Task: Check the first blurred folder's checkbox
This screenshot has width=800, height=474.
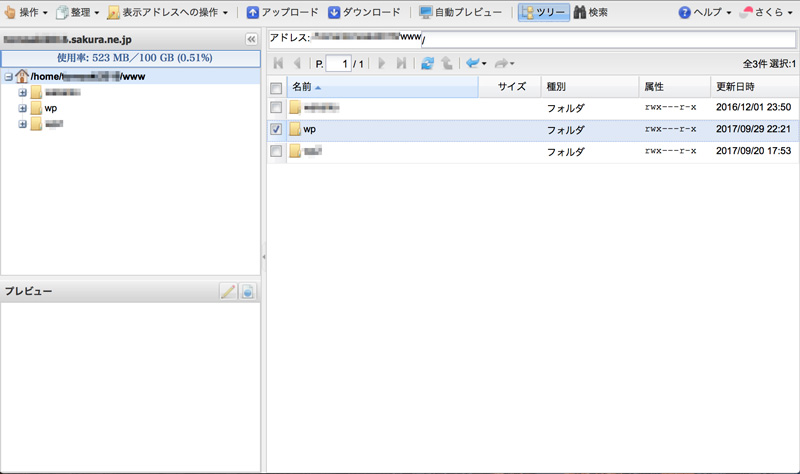Action: pos(276,107)
